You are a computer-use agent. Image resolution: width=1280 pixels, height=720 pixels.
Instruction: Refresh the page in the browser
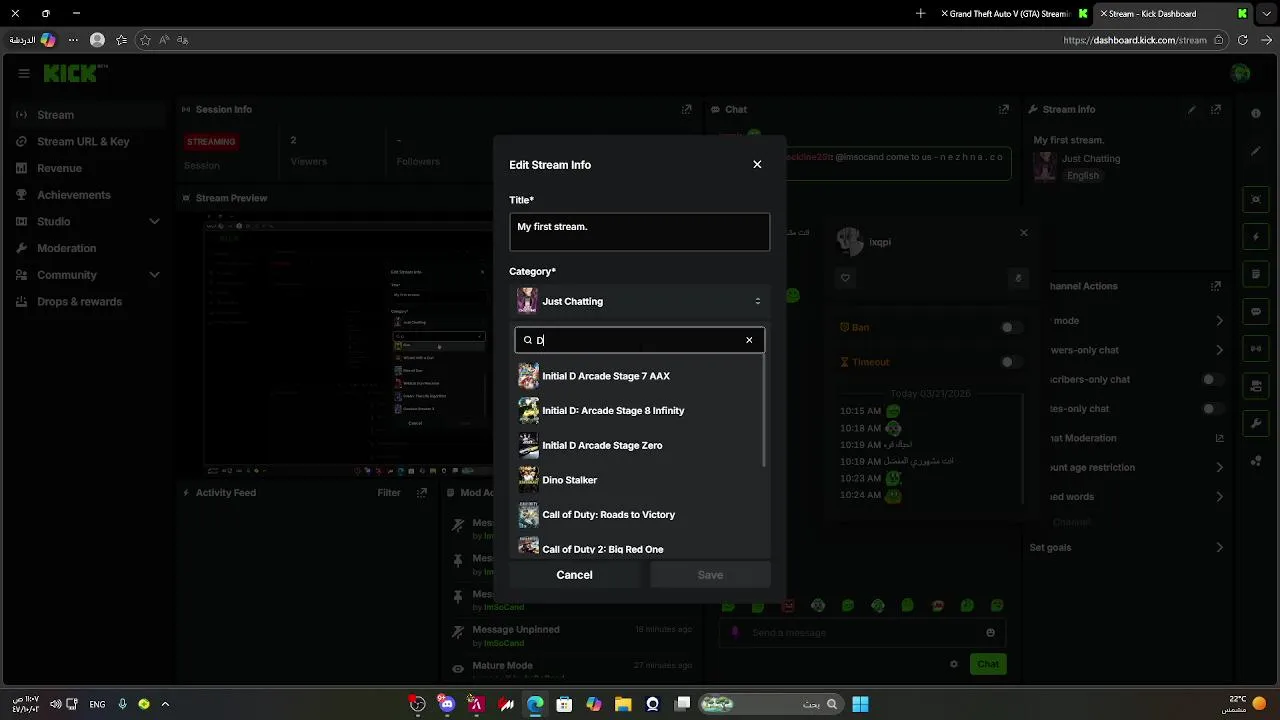coord(1242,40)
